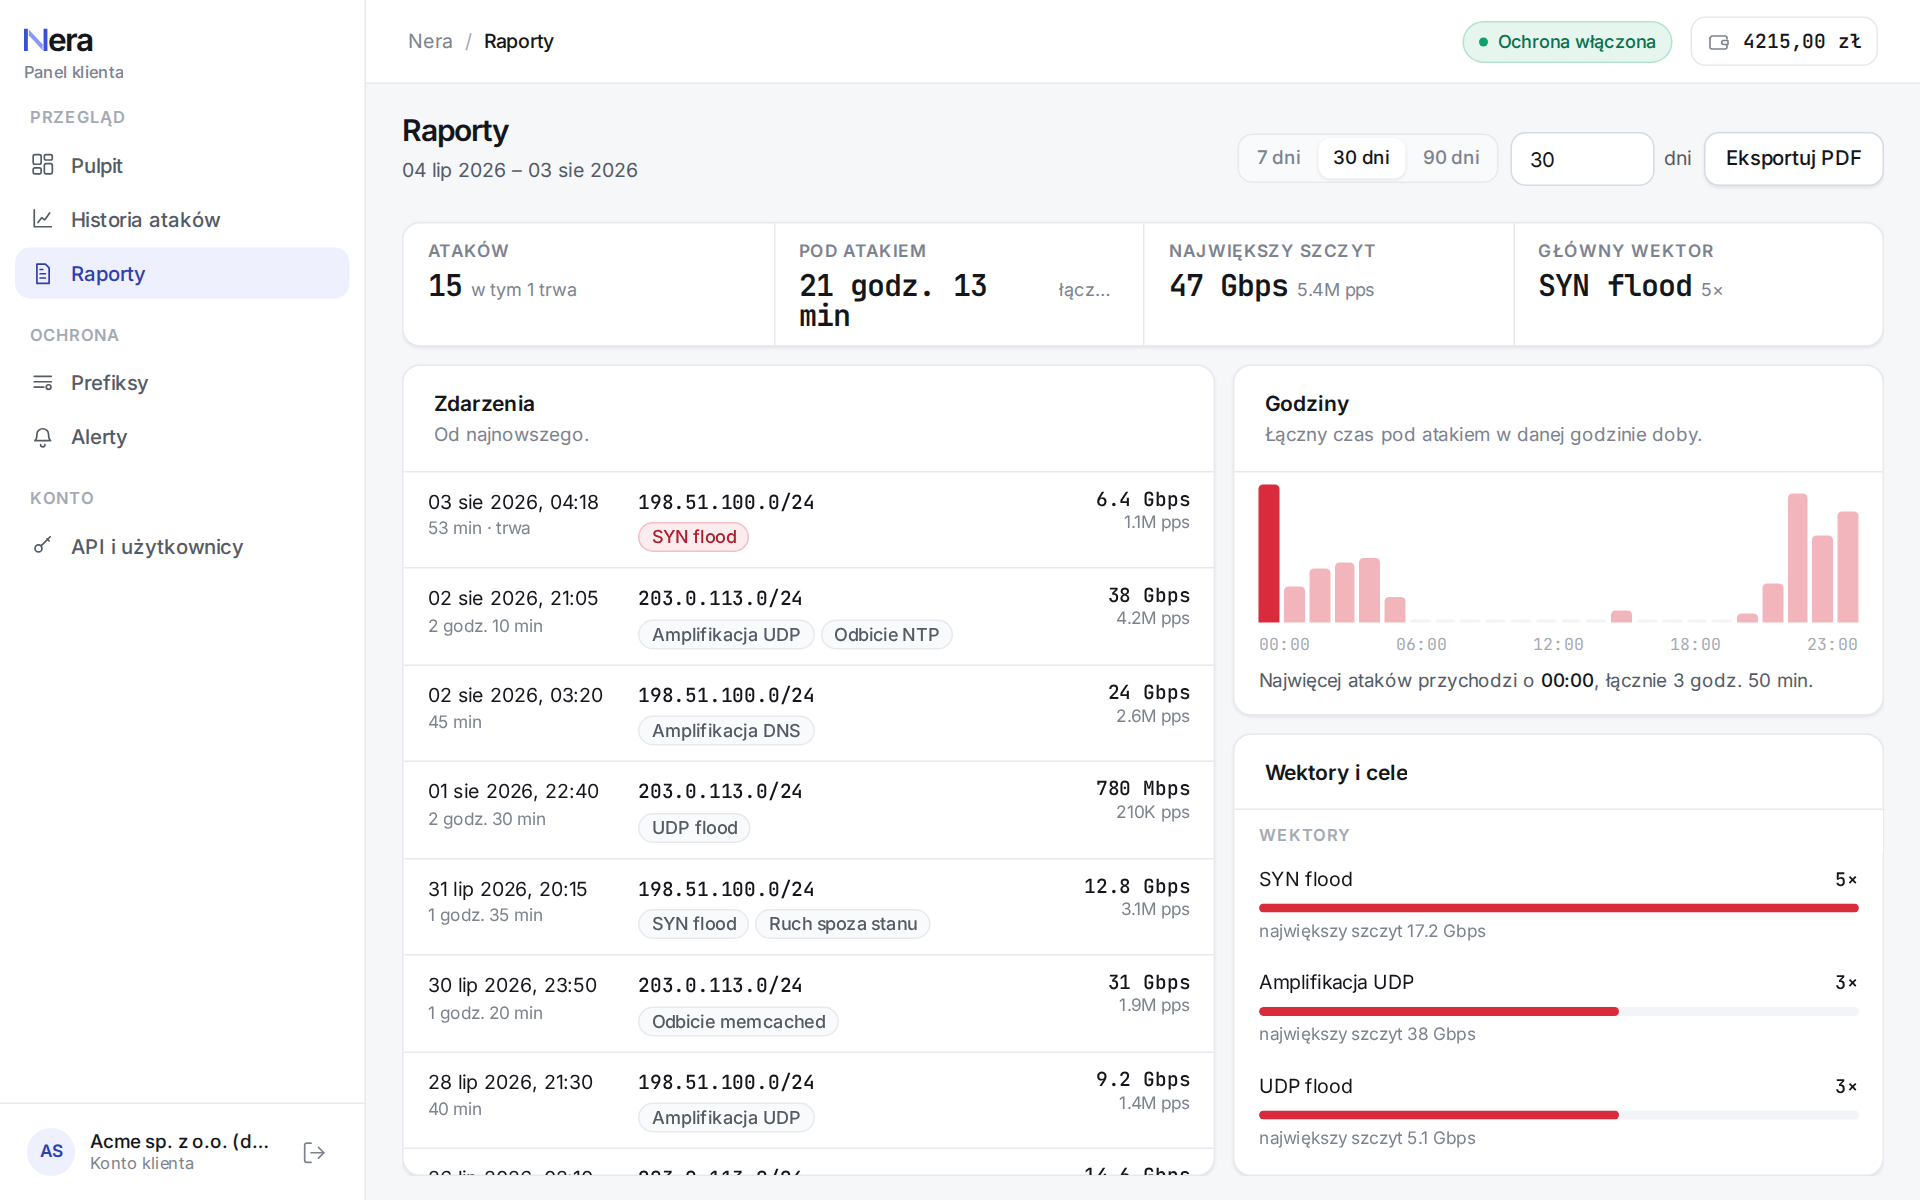Click the red SYN flood tag
Screen dimensions: 1920x1200
[x=693, y=537]
